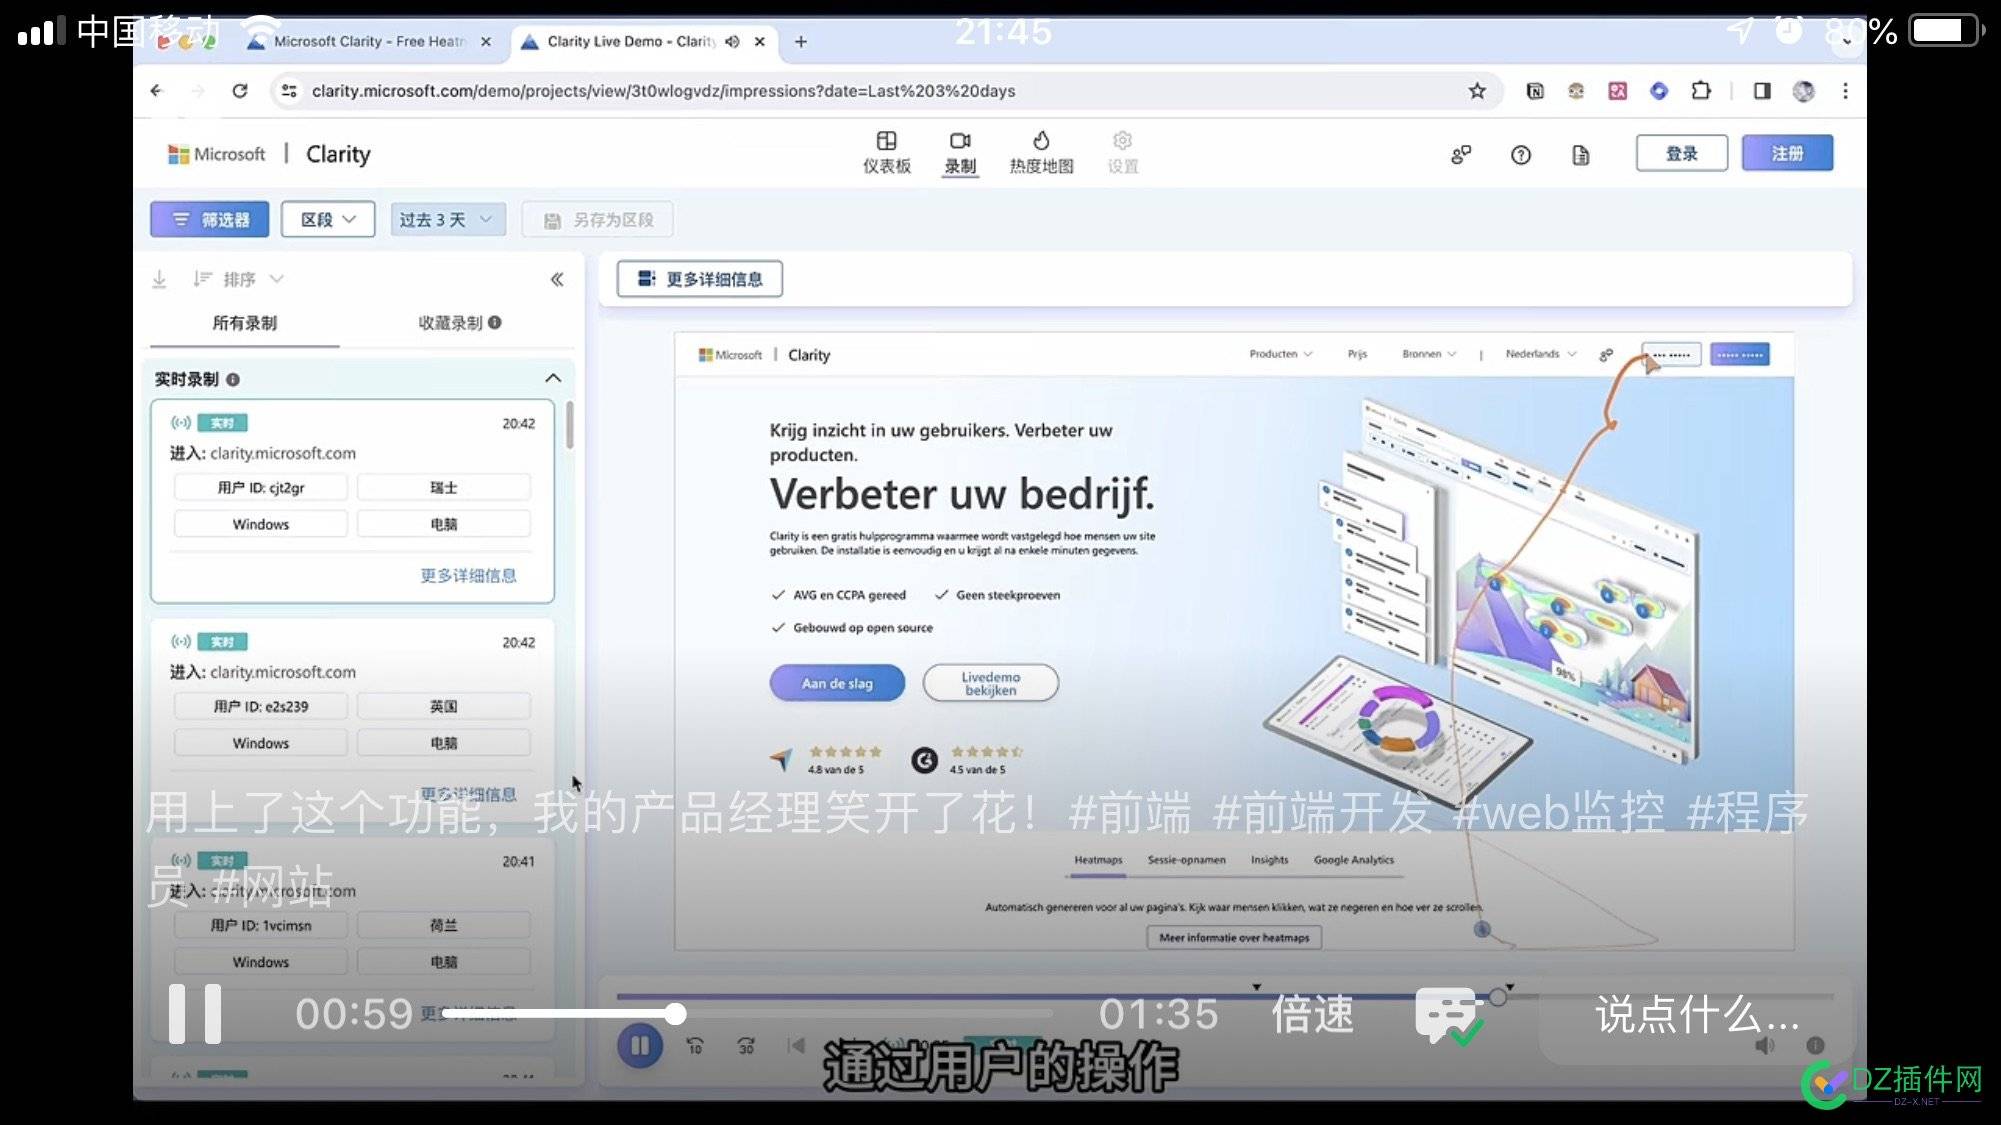The width and height of the screenshot is (2001, 1125).
Task: Open the browser side panel icon
Action: click(1762, 91)
